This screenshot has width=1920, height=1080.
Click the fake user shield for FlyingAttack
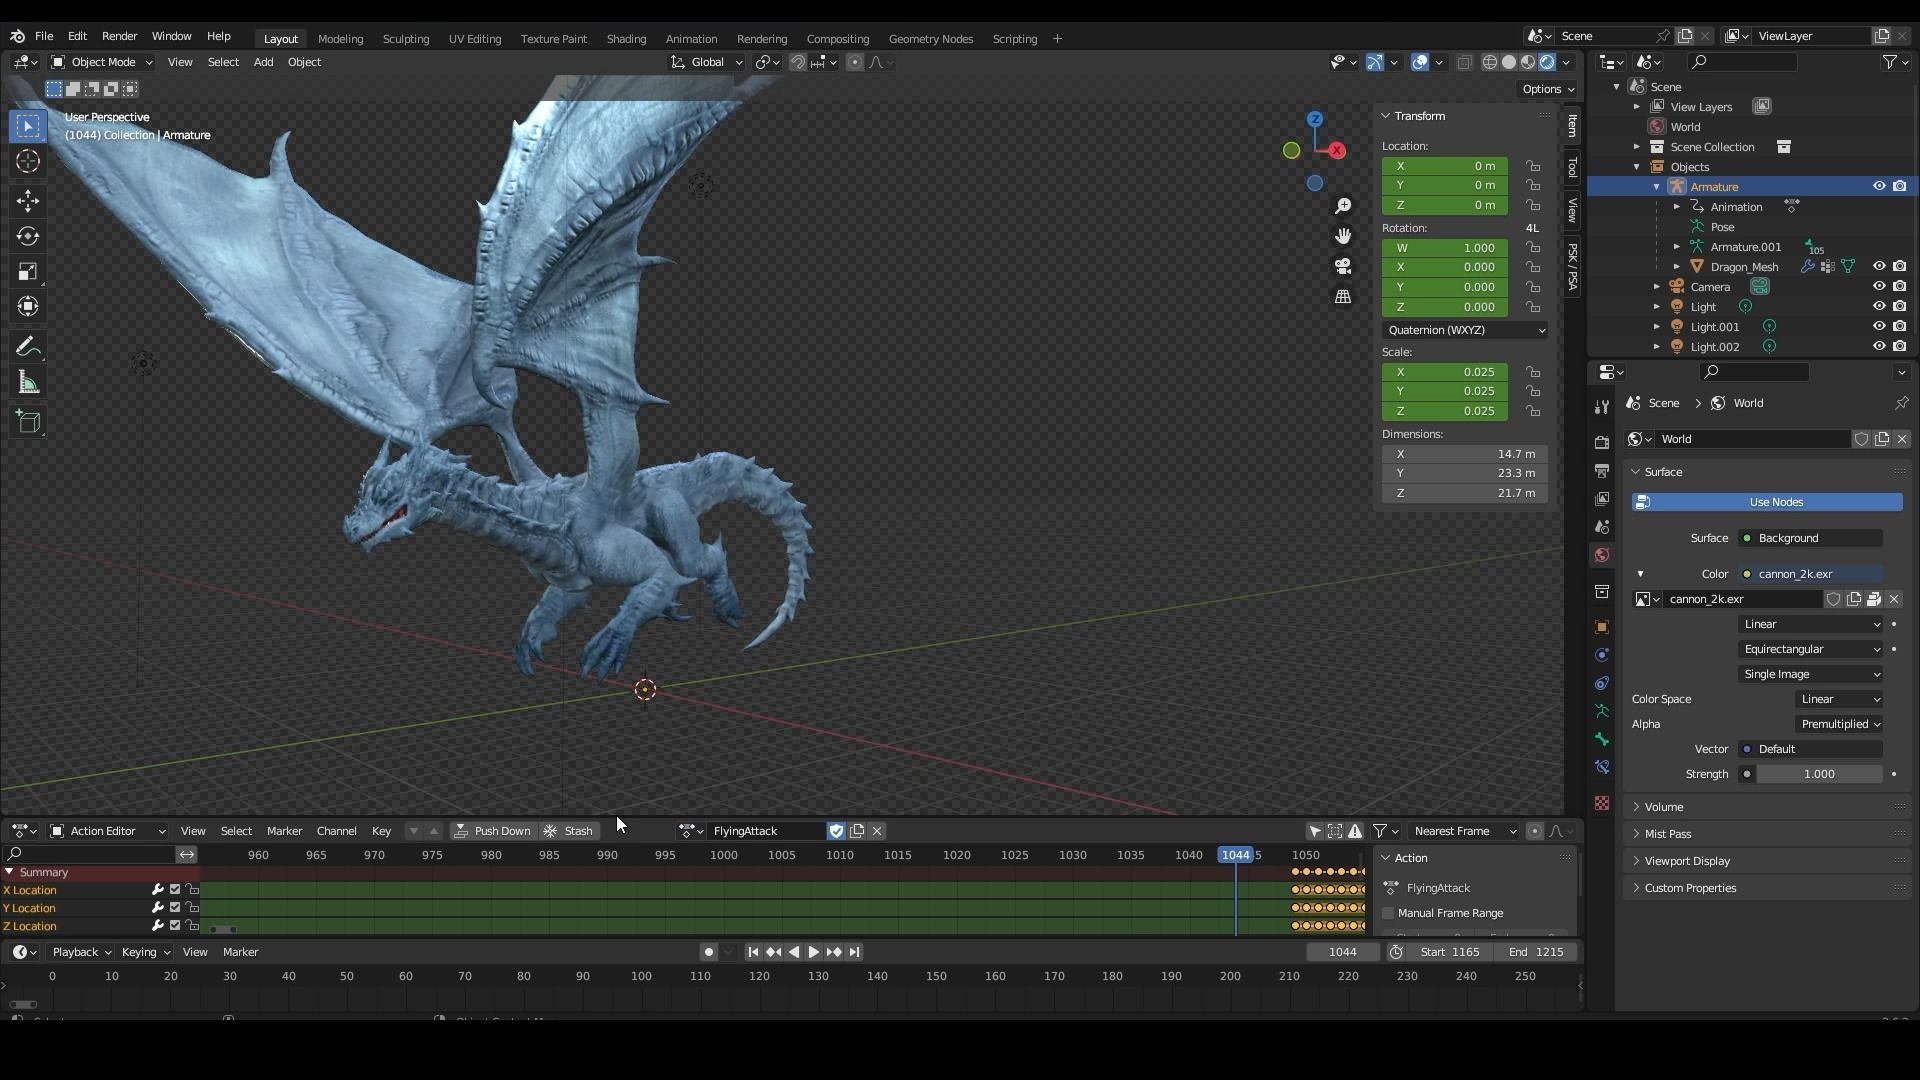point(837,831)
